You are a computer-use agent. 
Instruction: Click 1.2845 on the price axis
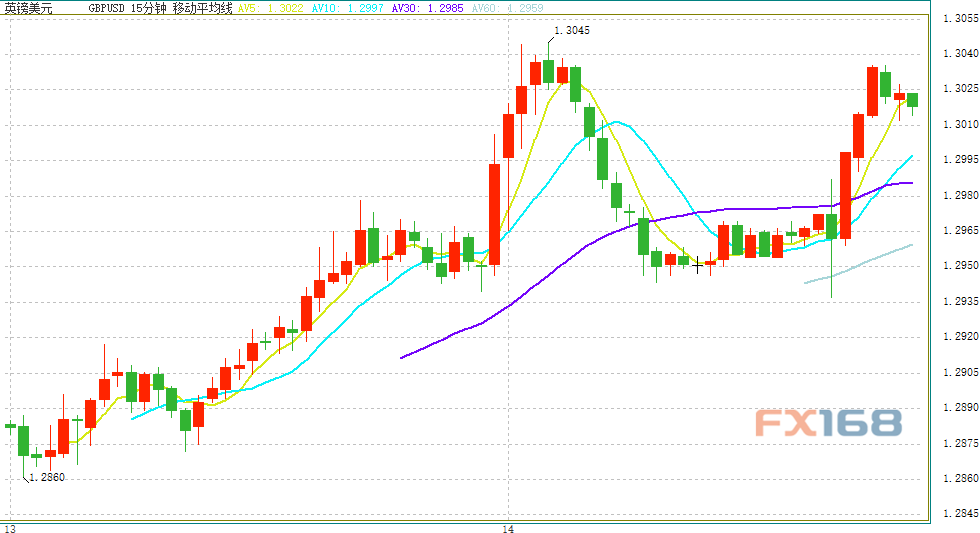960,513
